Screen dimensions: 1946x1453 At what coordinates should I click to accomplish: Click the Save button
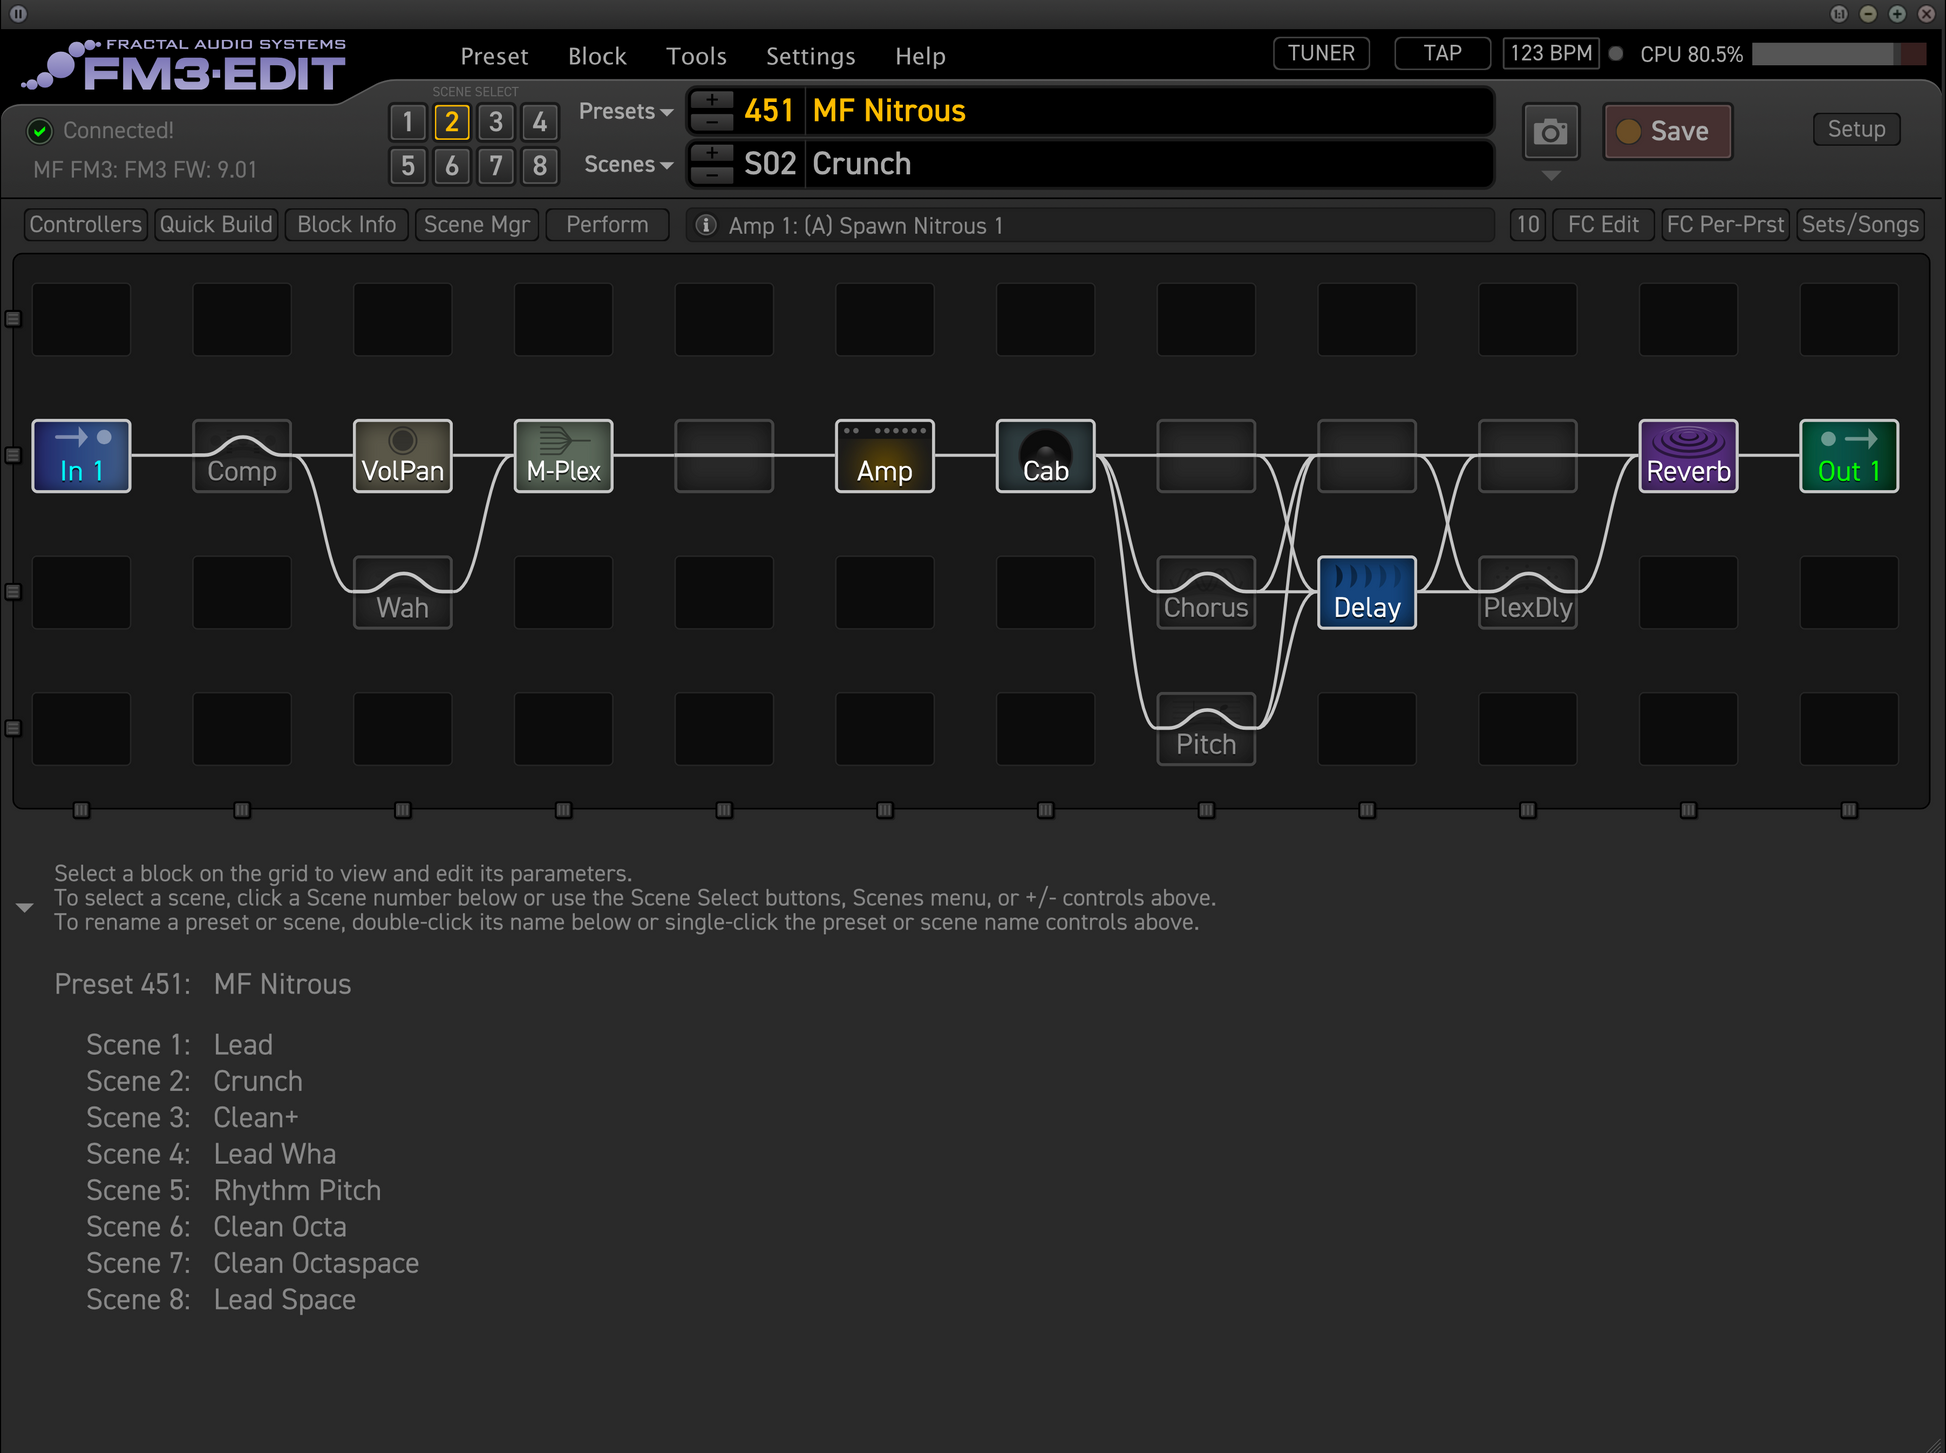point(1667,132)
